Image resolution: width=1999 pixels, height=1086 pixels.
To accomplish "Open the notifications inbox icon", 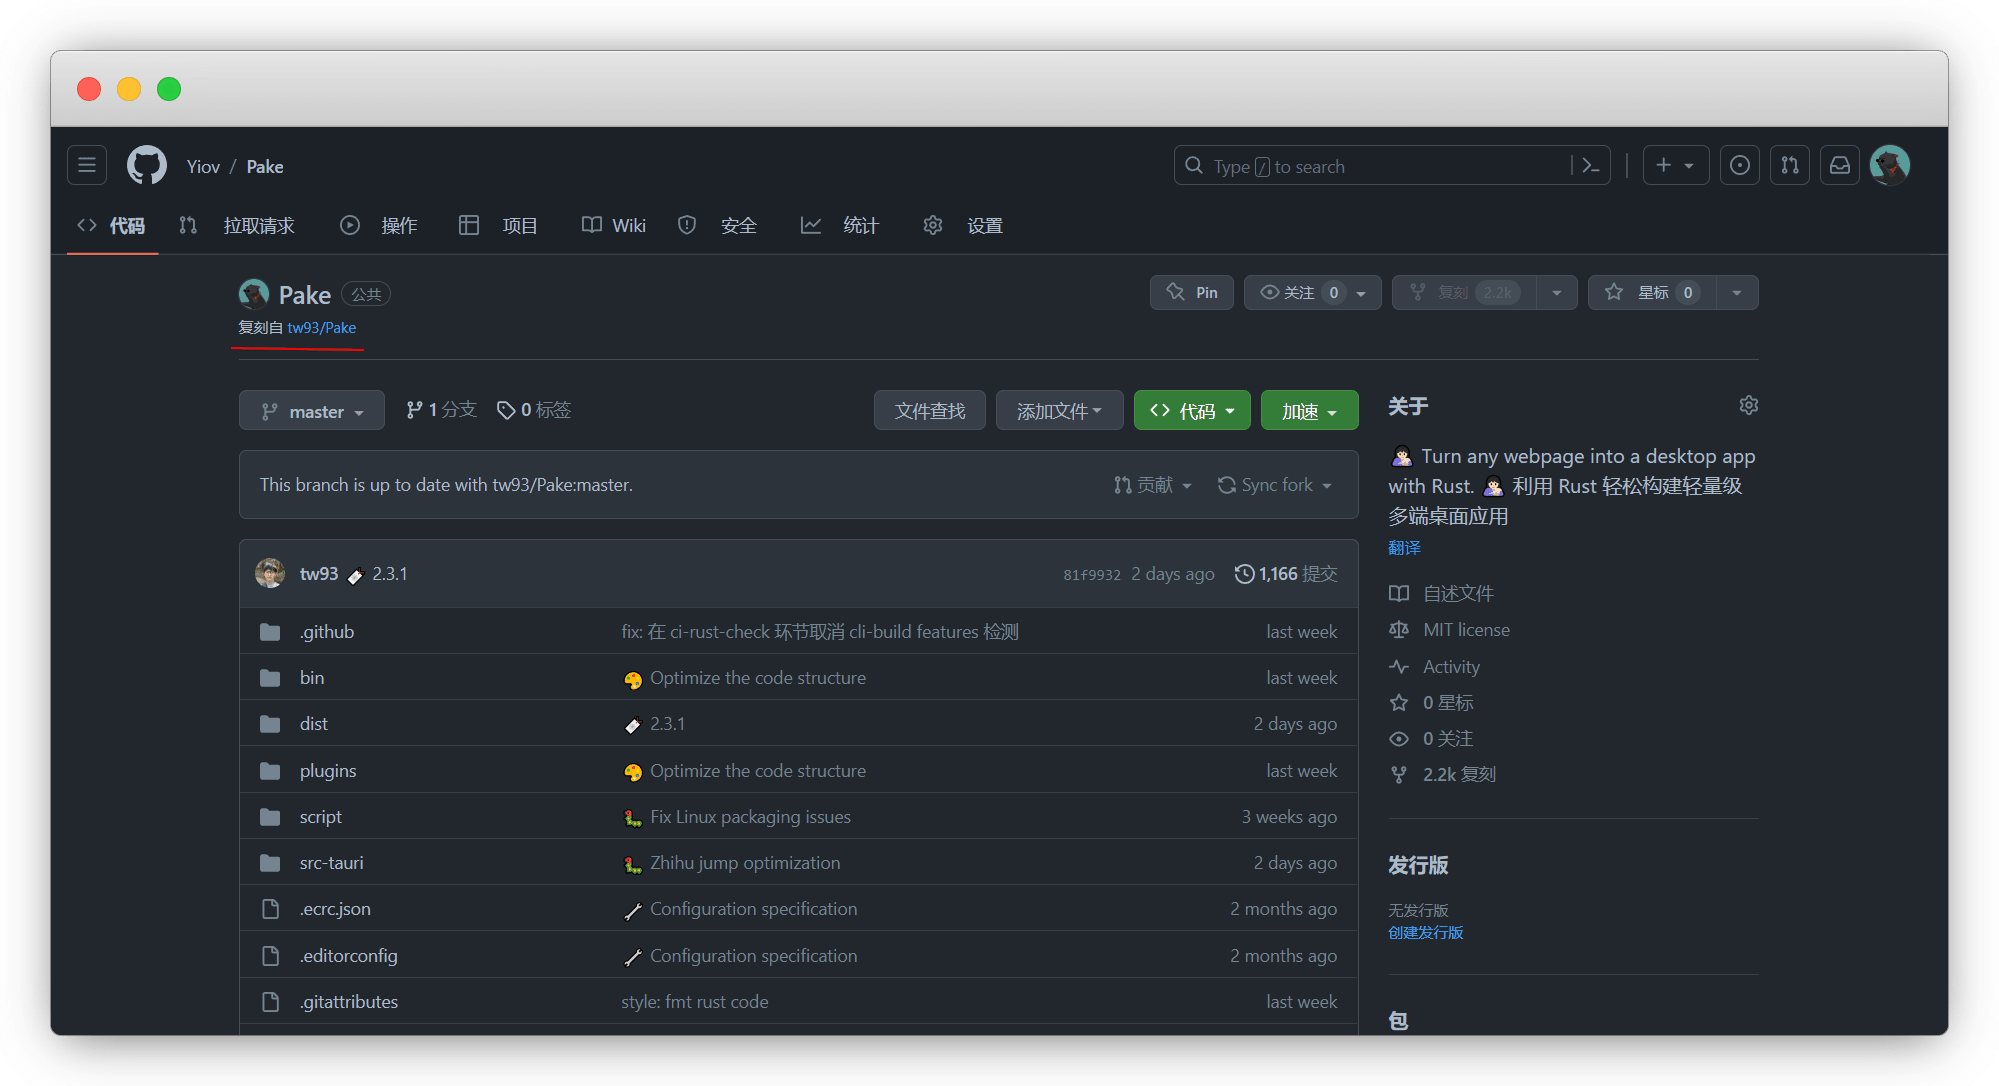I will click(1840, 166).
